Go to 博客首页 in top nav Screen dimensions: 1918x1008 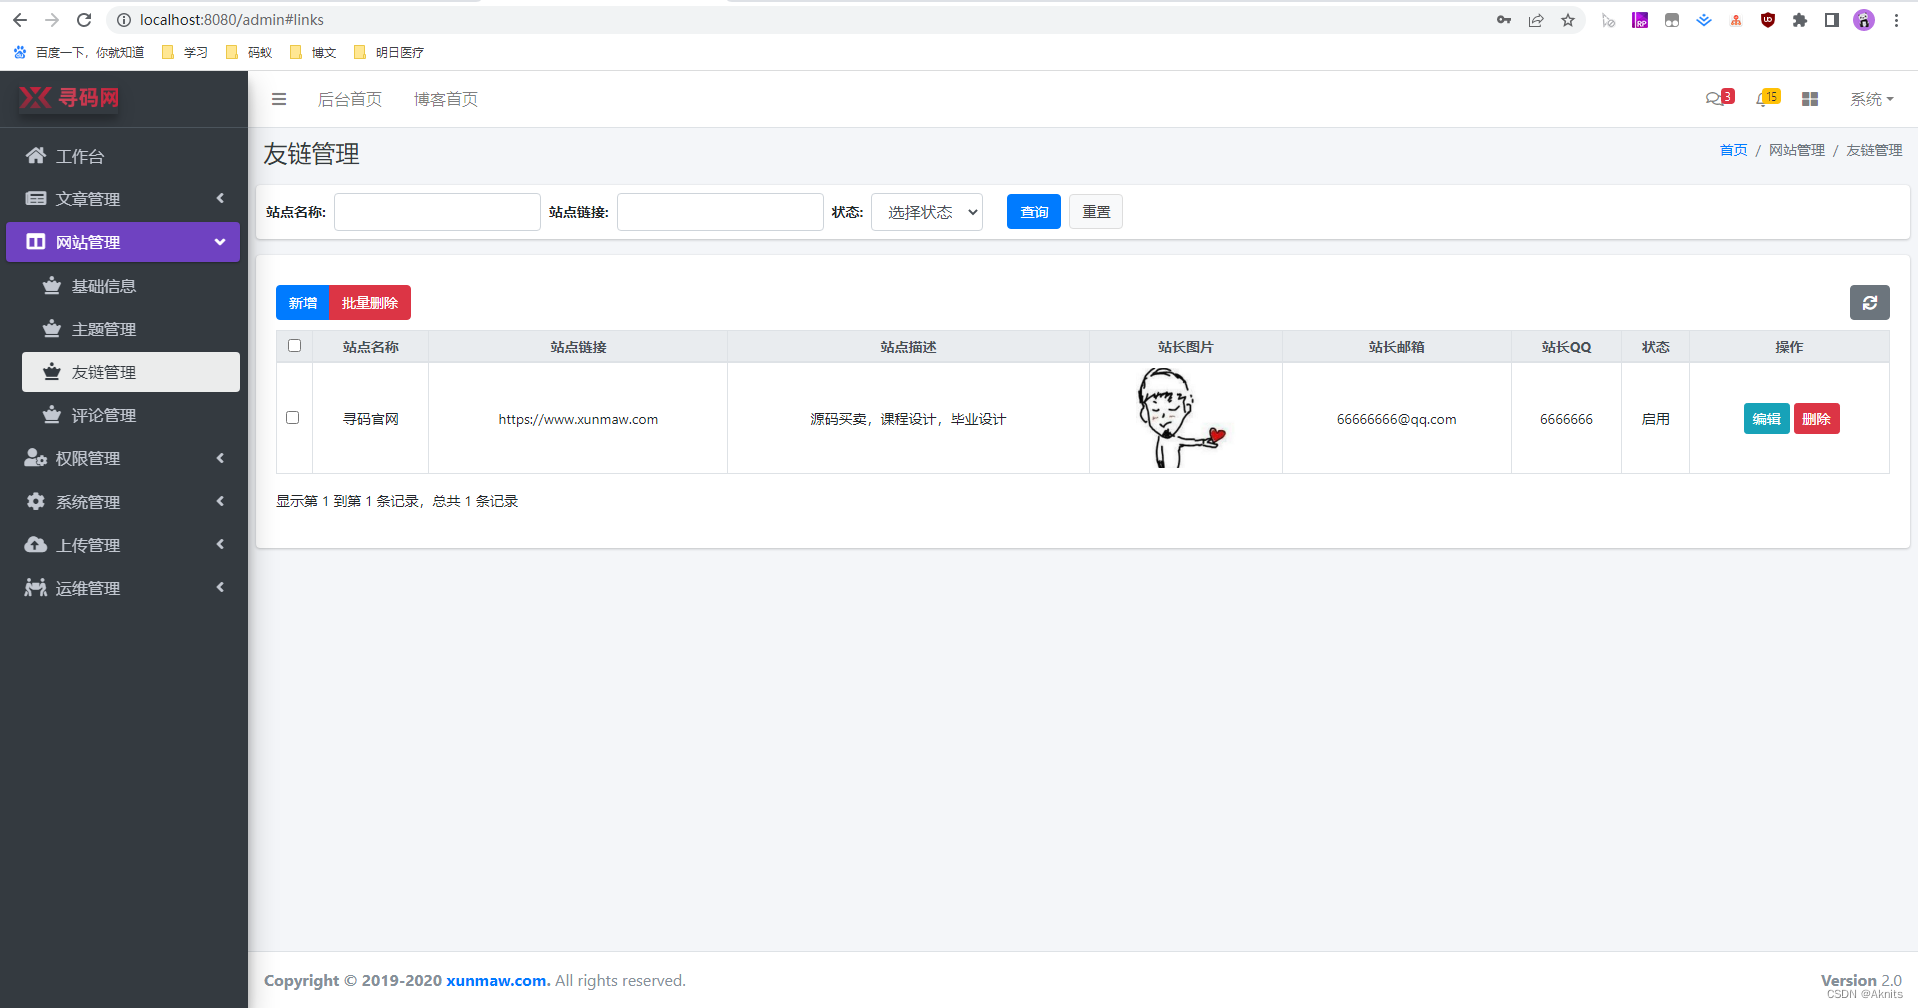point(446,99)
